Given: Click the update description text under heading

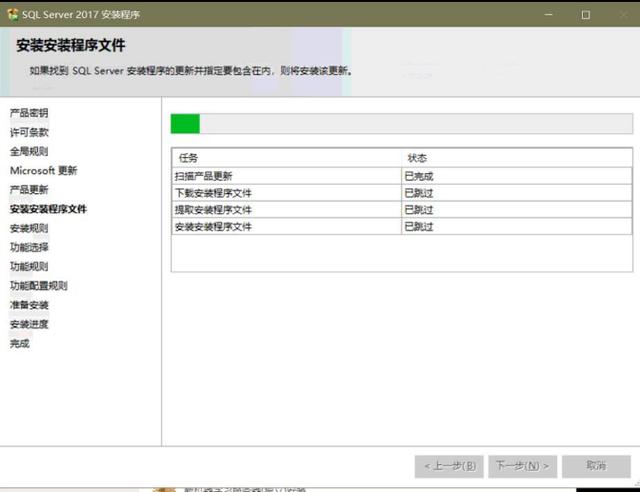Looking at the screenshot, I should [x=191, y=71].
